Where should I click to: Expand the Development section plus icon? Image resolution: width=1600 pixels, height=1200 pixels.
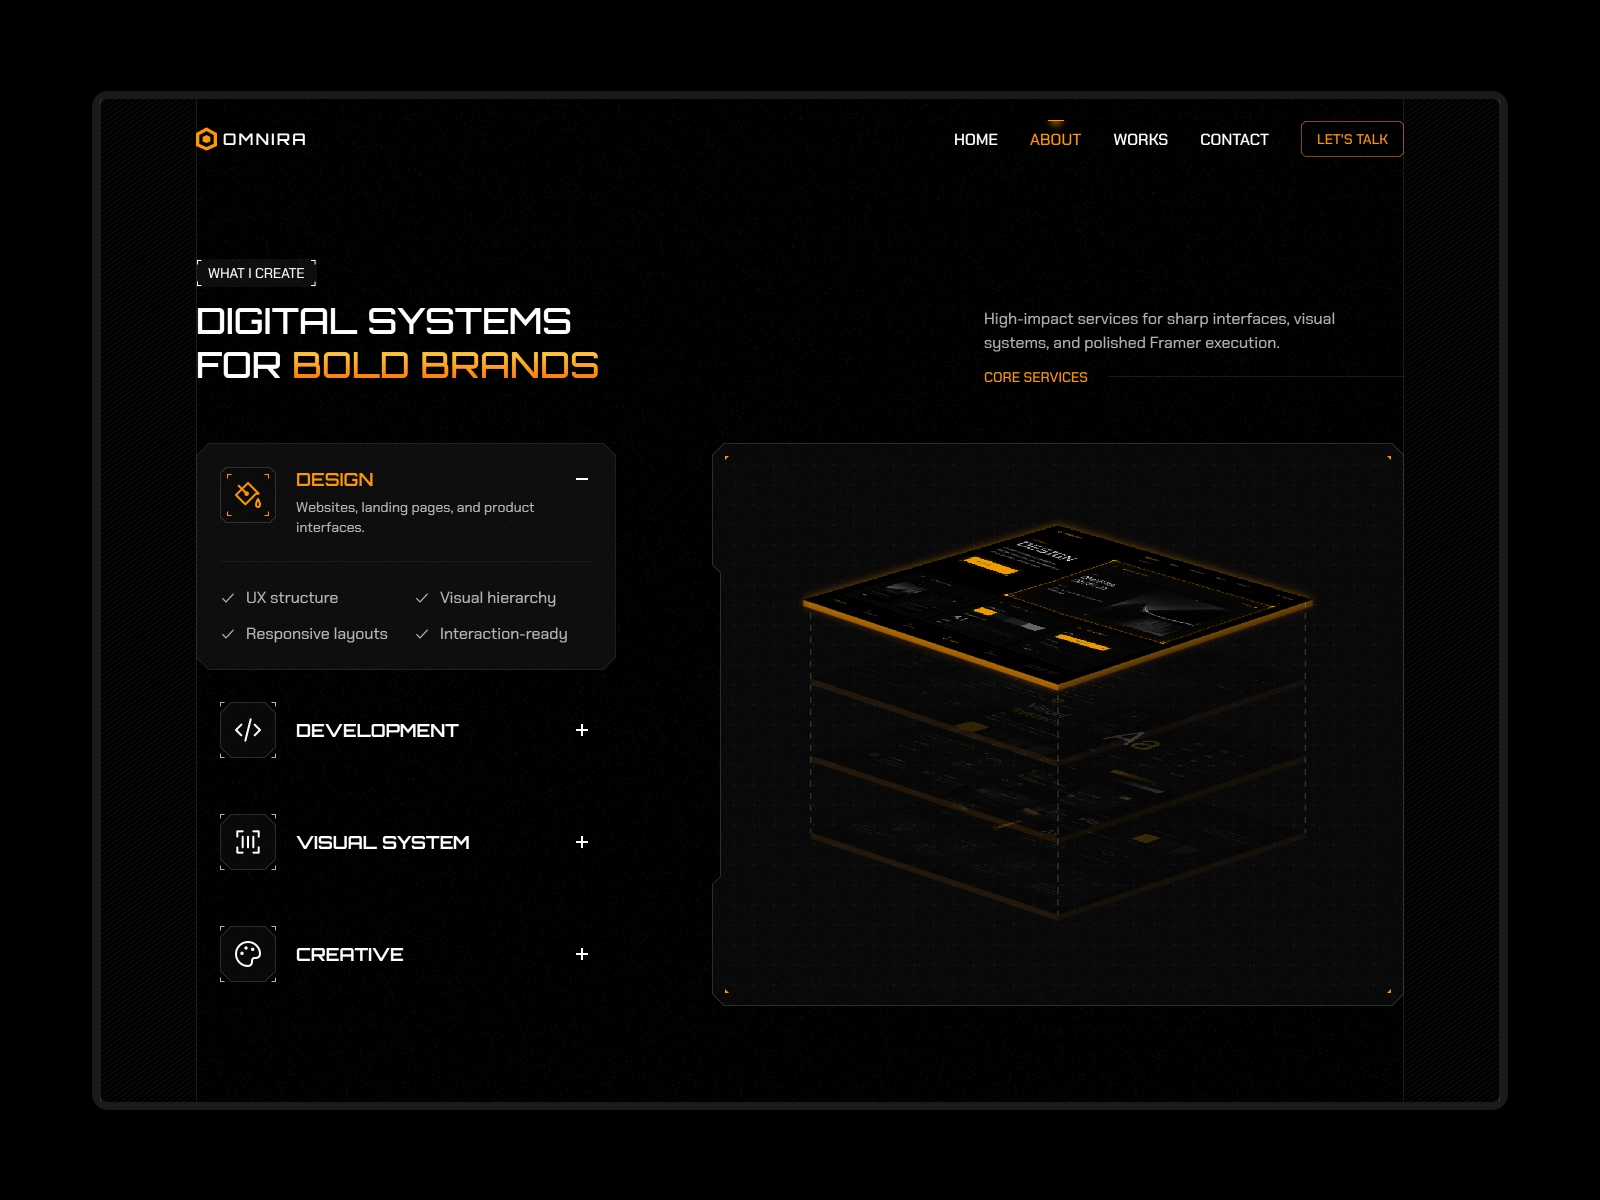pyautogui.click(x=582, y=730)
